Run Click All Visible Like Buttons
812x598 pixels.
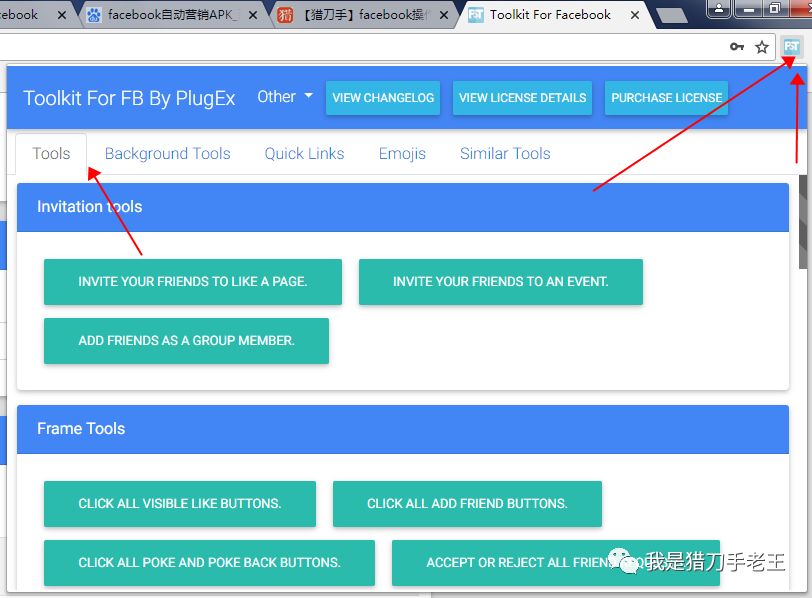click(180, 504)
